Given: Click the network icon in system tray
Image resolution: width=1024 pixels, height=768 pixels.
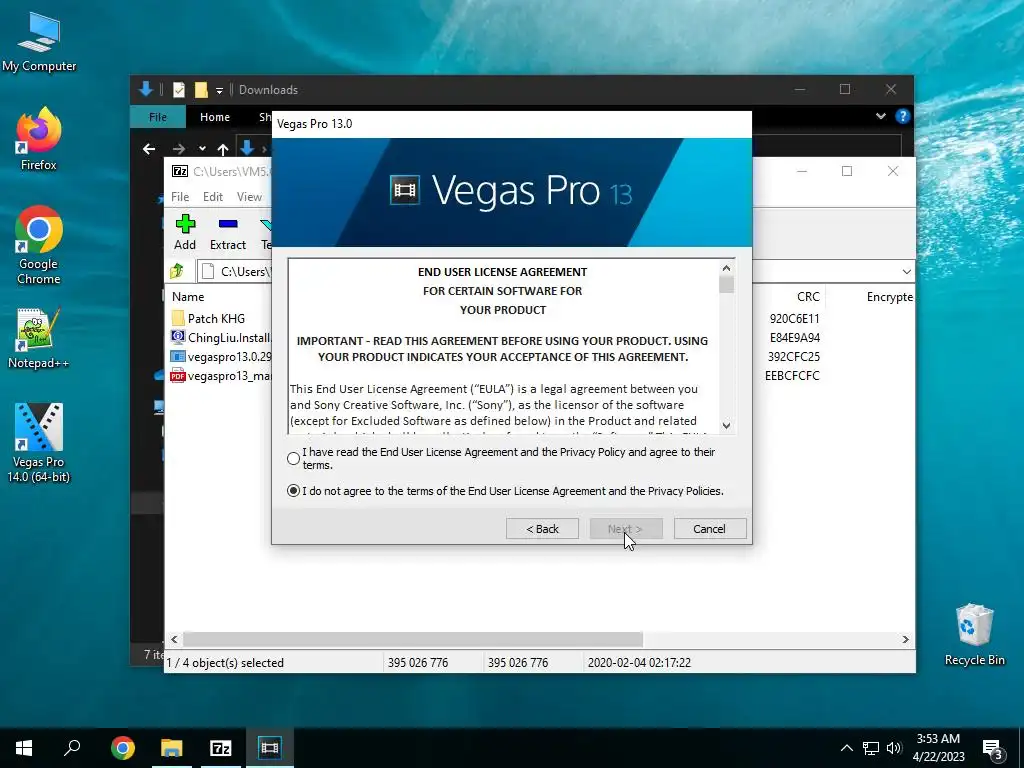Looking at the screenshot, I should point(871,748).
